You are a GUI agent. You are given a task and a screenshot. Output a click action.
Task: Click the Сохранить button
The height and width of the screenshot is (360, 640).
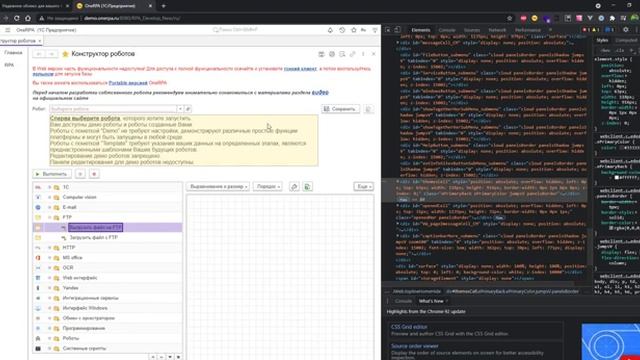click(340, 109)
